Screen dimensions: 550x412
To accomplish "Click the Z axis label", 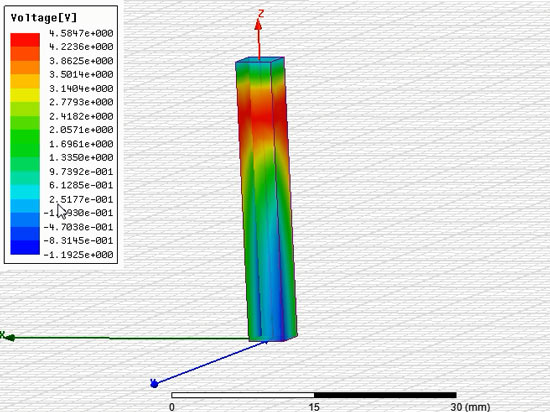I will 261,14.
